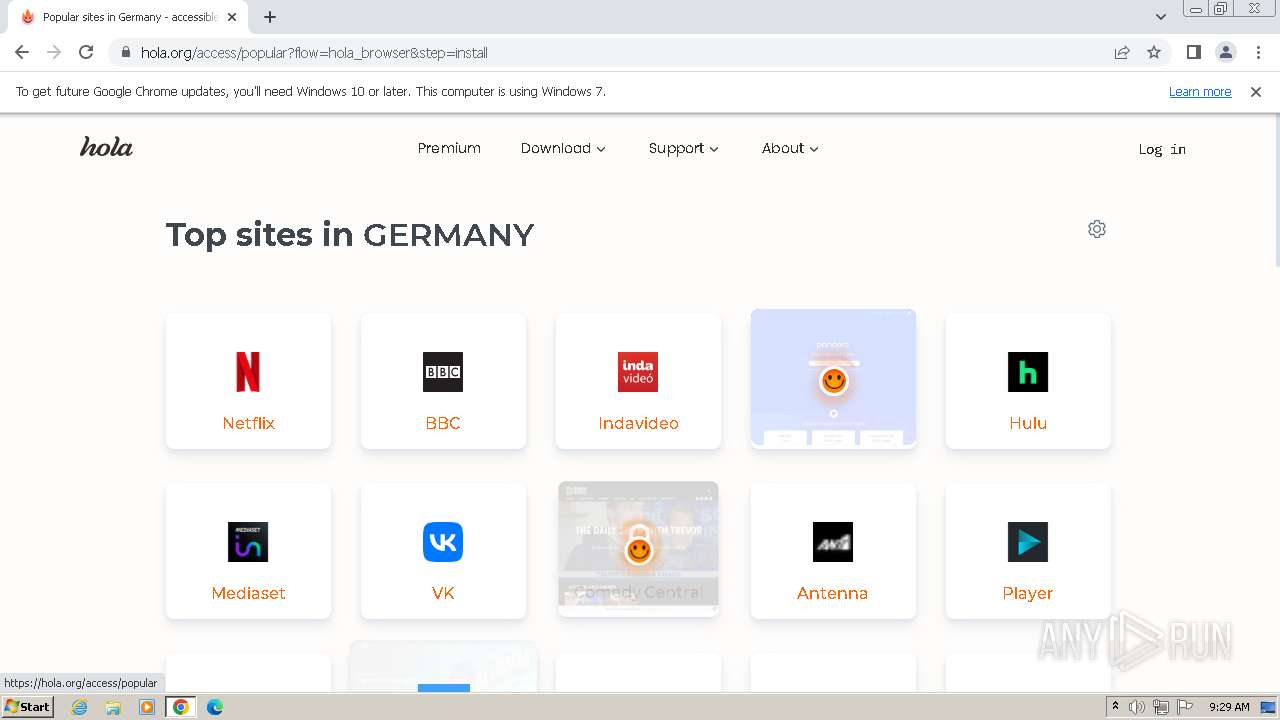
Task: Open the tab search dropdown arrow
Action: pos(1160,17)
